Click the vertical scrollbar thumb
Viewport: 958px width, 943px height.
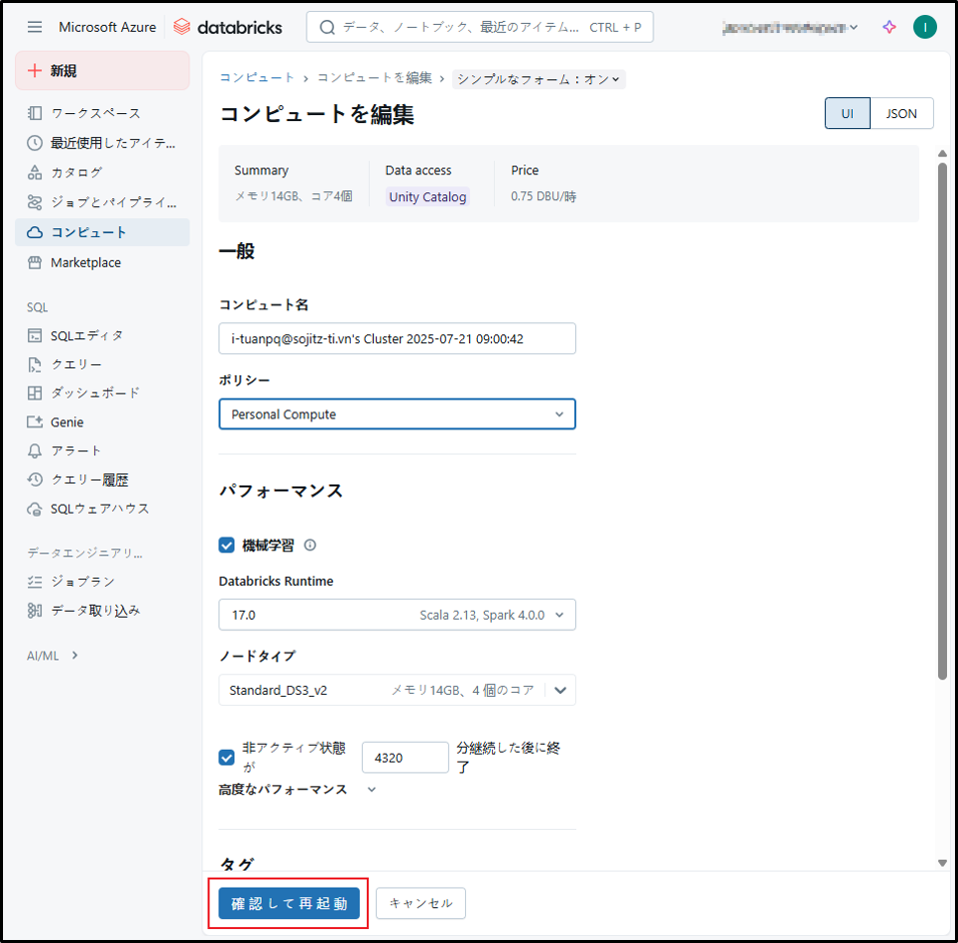click(942, 420)
